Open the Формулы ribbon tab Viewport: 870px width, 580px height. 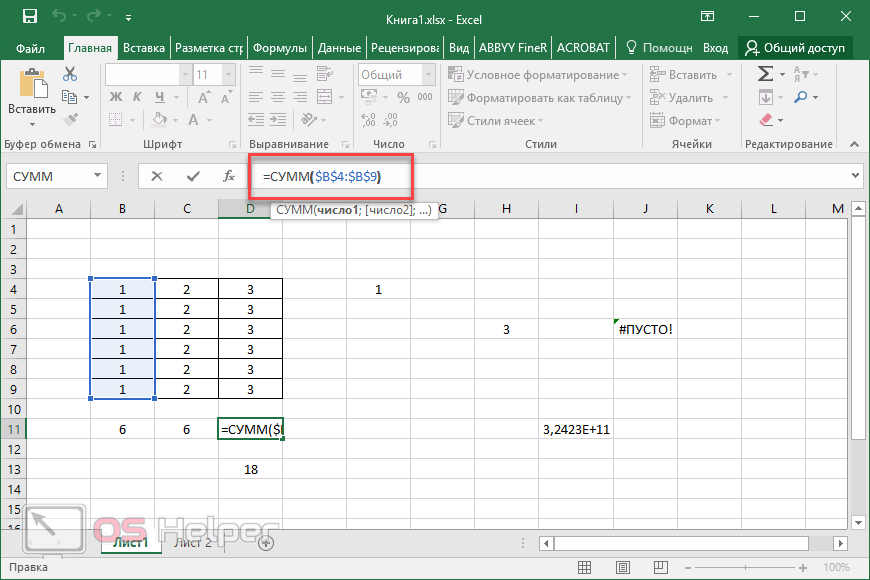click(x=280, y=48)
